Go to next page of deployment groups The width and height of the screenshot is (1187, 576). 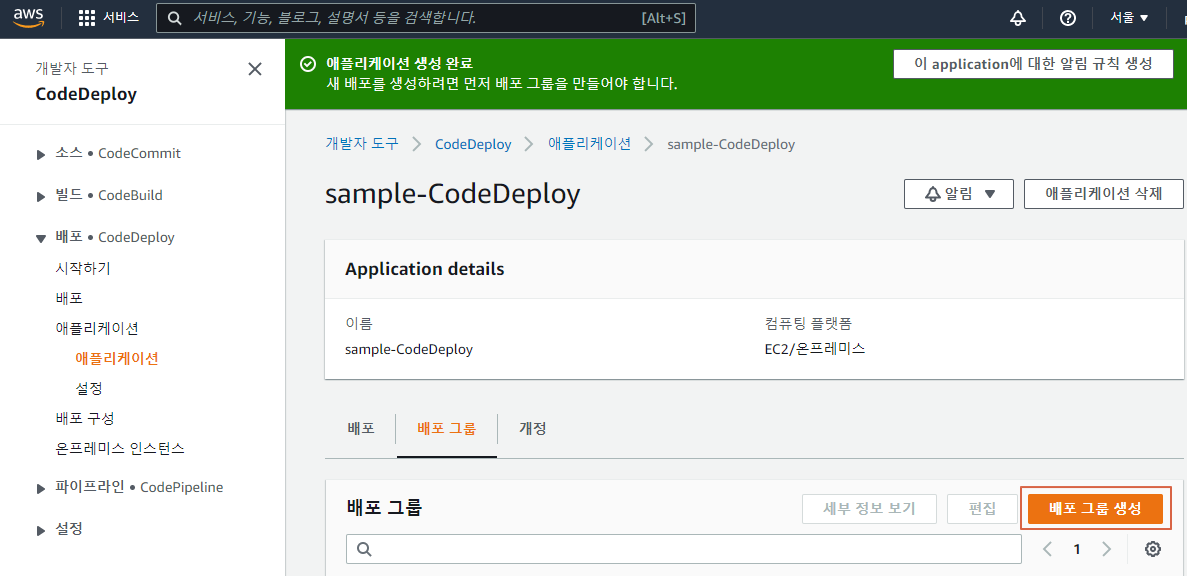point(1106,549)
